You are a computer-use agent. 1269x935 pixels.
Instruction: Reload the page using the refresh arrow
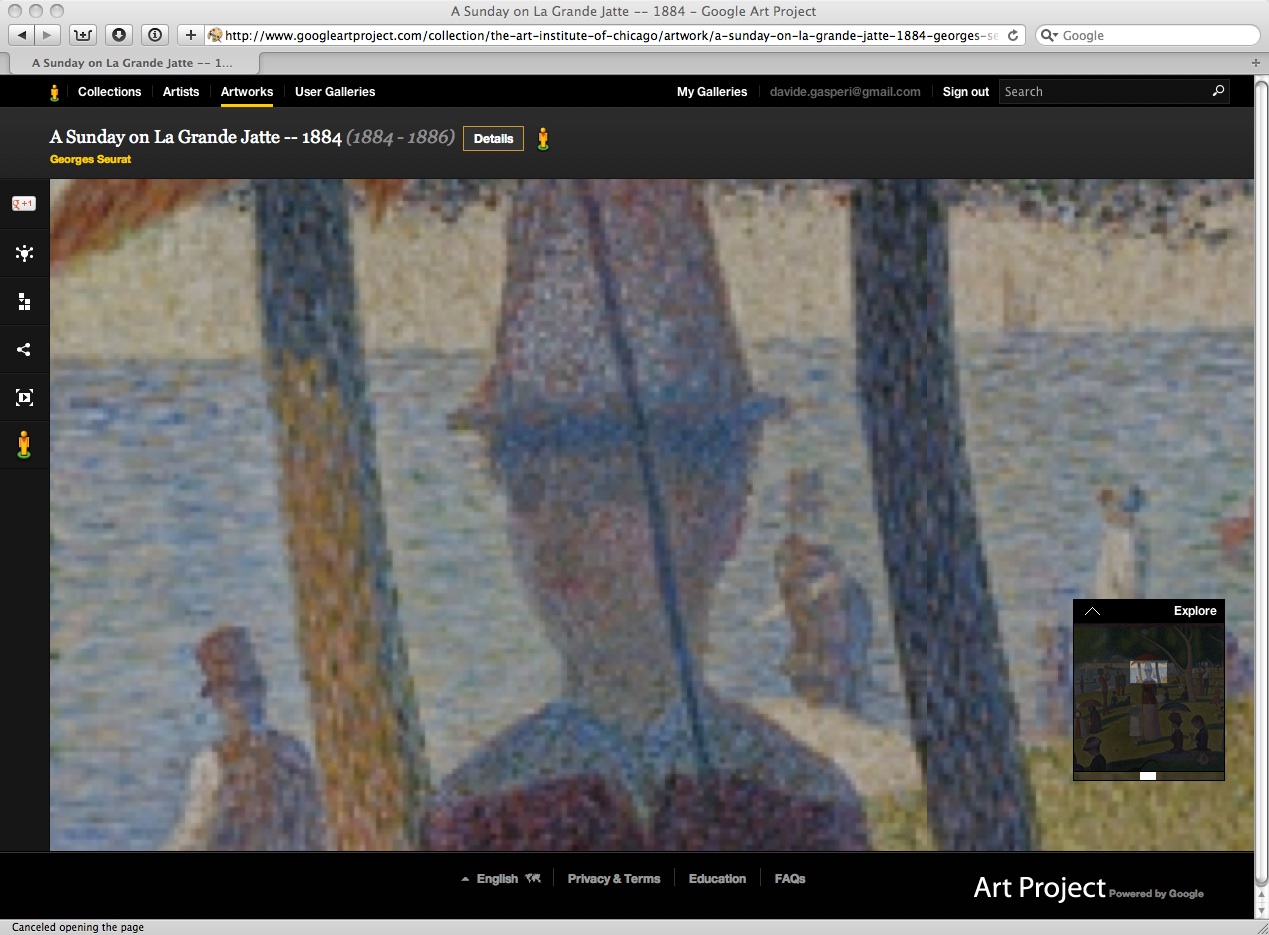pos(1013,35)
